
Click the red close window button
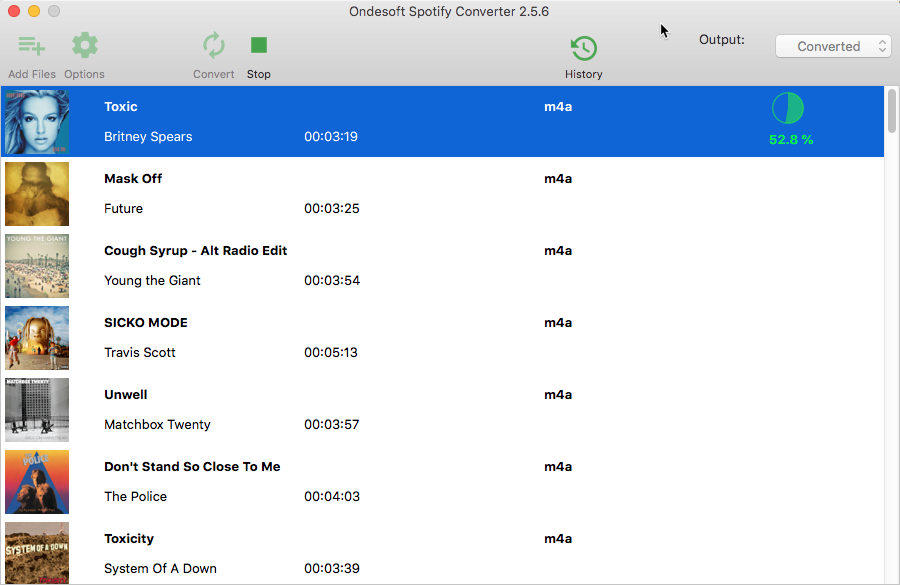[x=14, y=11]
